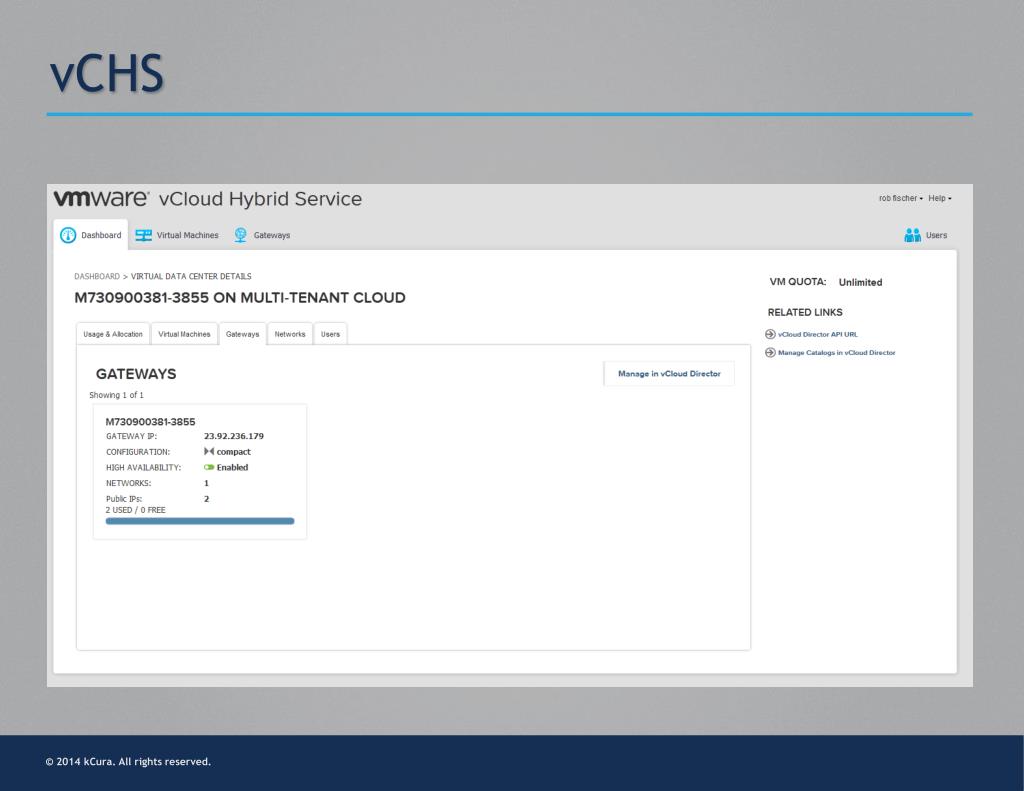Follow the vCloud Director API URL link
1024x791 pixels.
(x=818, y=334)
